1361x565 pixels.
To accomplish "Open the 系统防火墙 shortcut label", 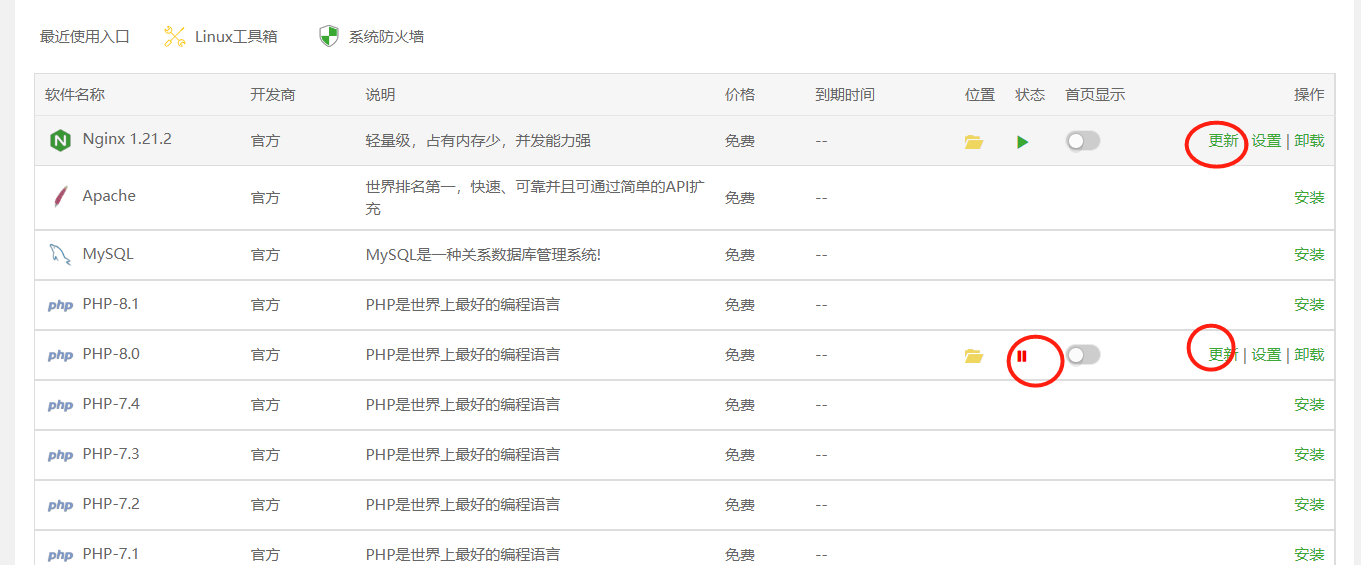I will tap(386, 37).
